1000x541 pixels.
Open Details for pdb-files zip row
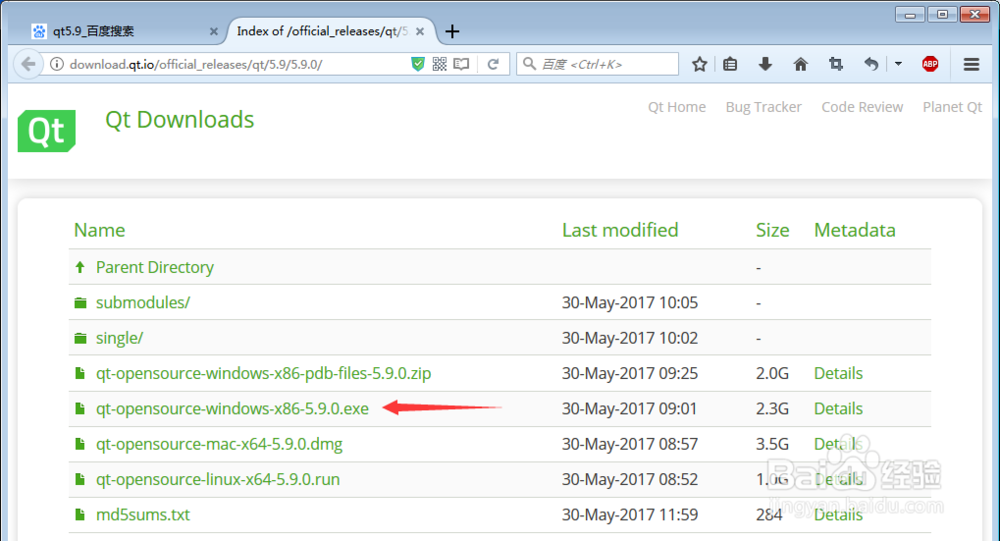(838, 373)
